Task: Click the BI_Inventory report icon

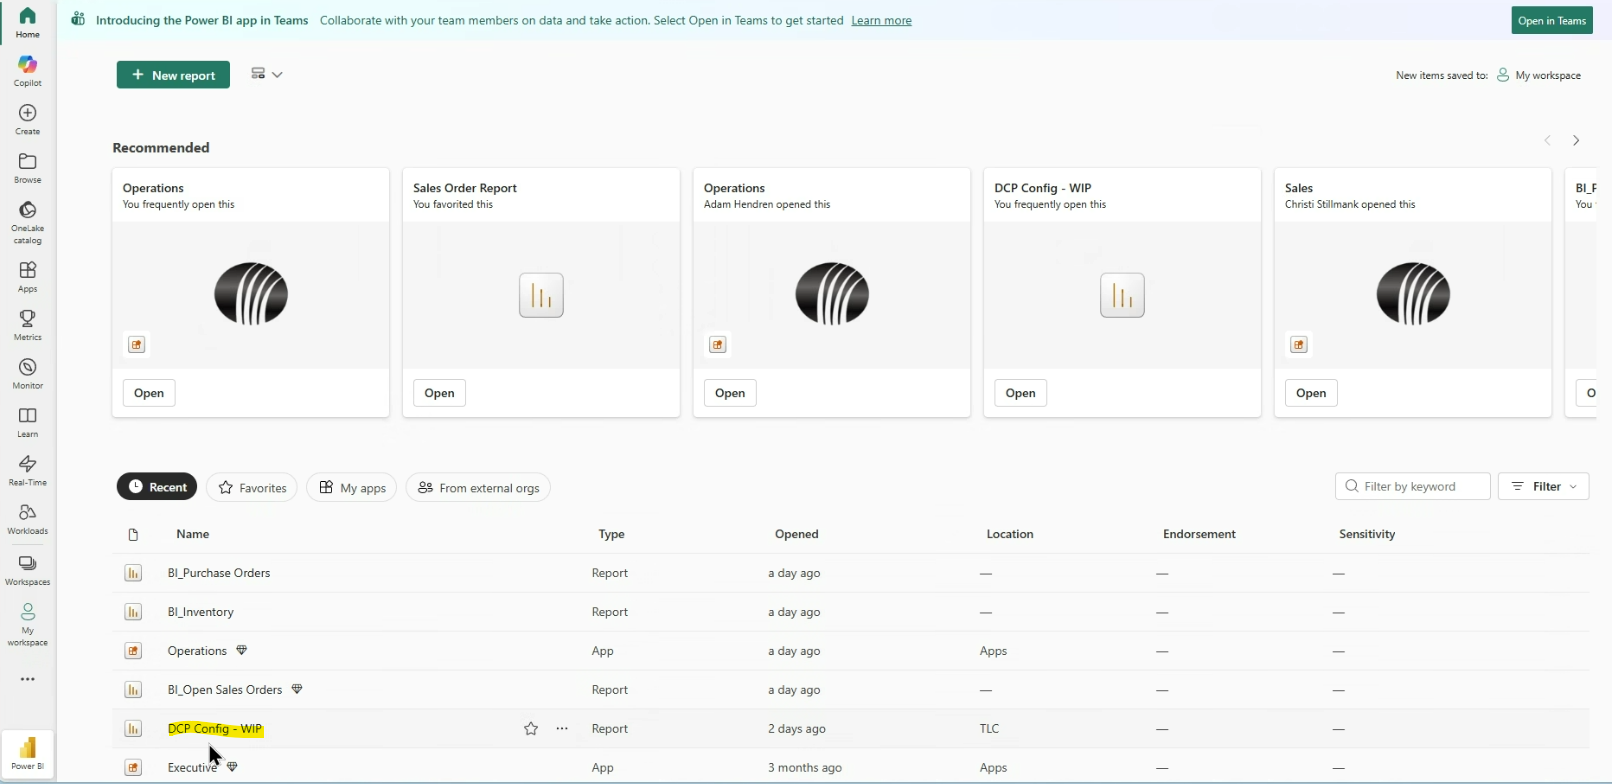Action: click(133, 612)
